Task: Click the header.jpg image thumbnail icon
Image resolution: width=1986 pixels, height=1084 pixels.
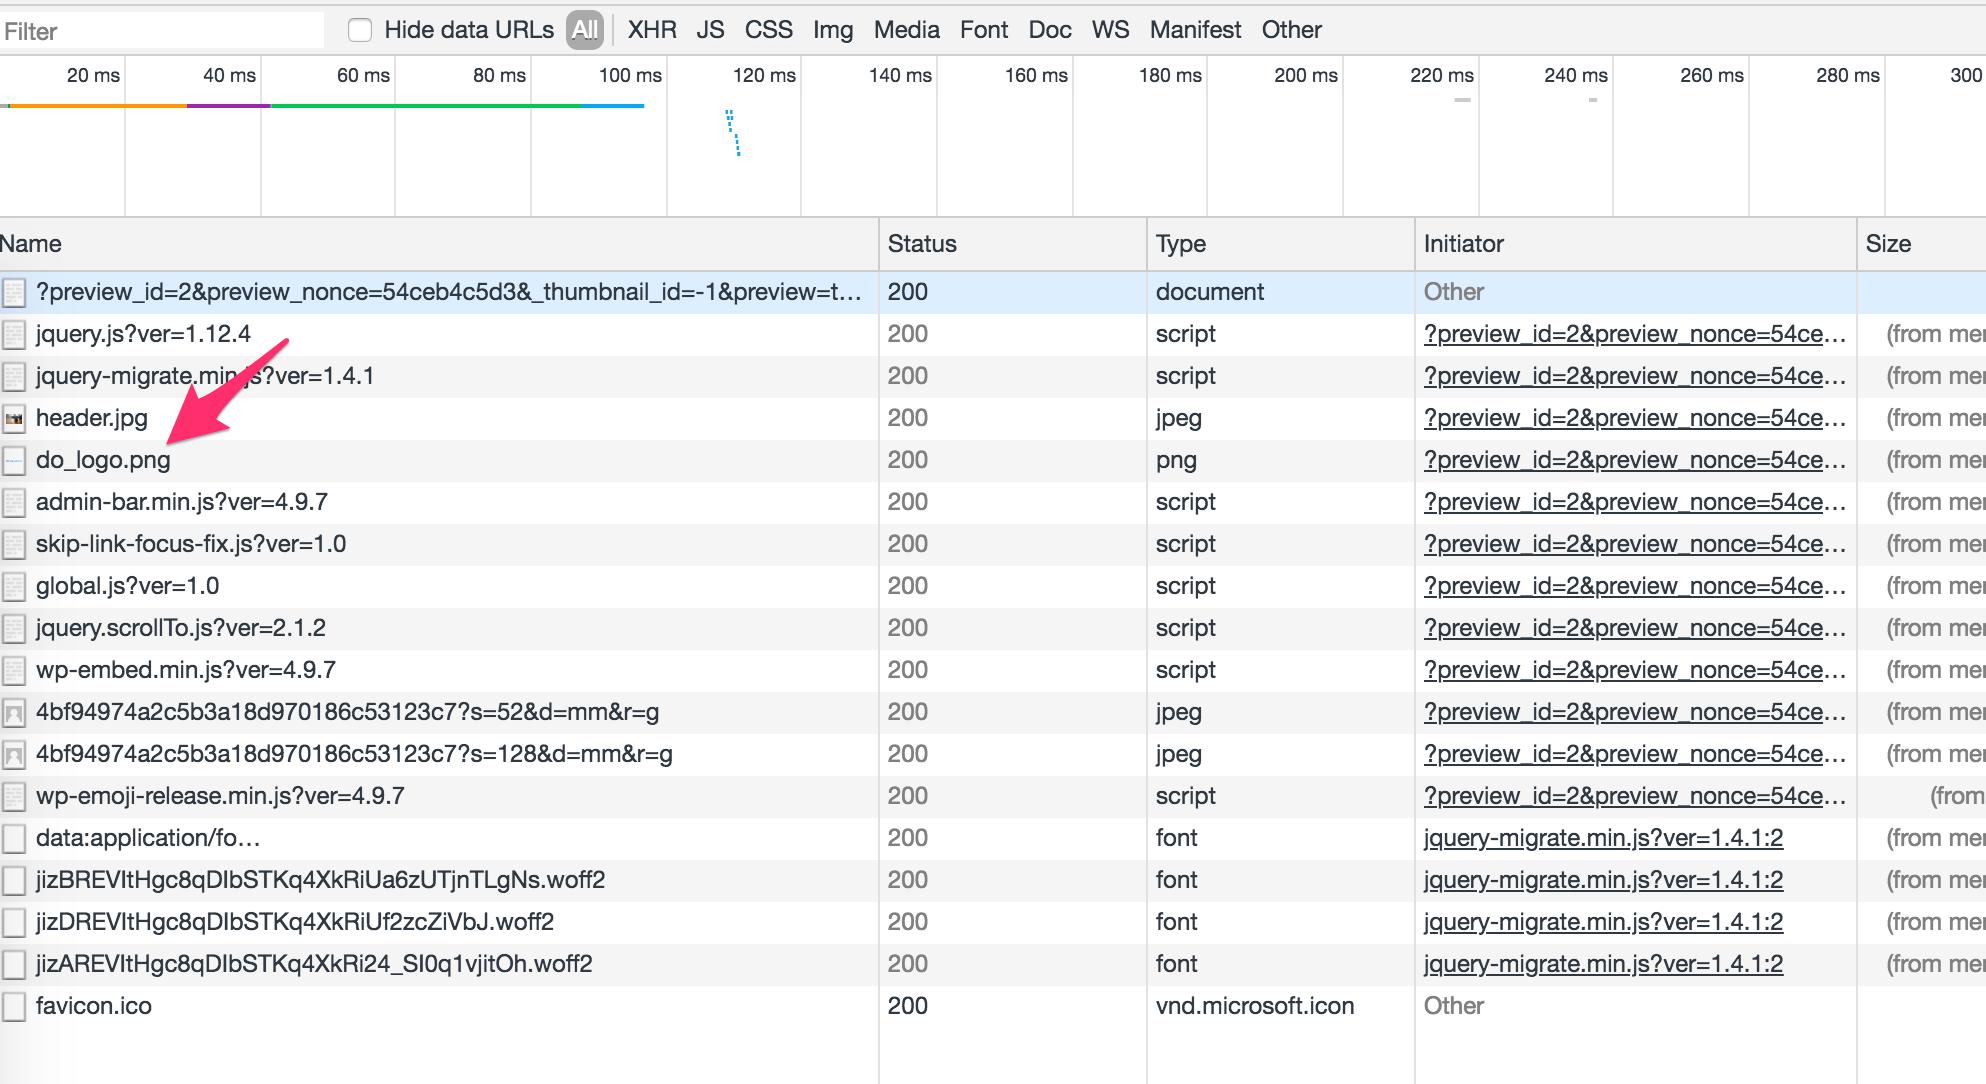Action: [x=14, y=418]
